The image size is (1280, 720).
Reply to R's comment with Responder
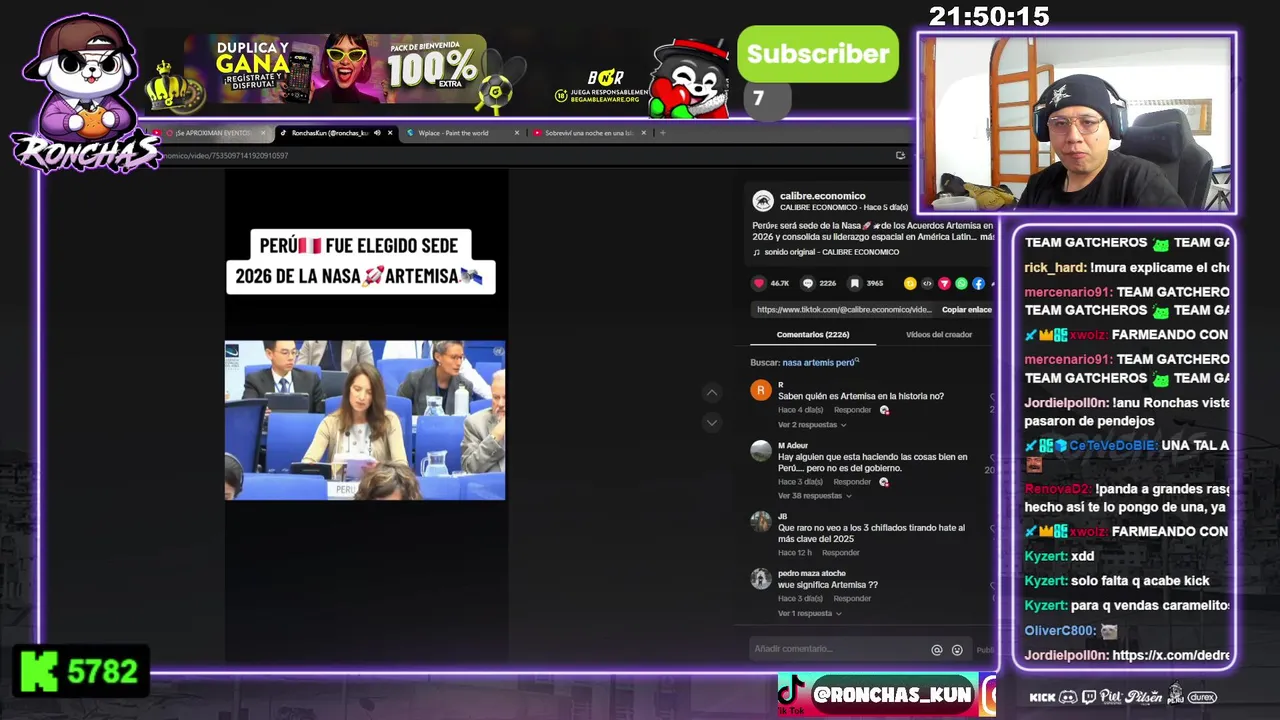point(853,410)
